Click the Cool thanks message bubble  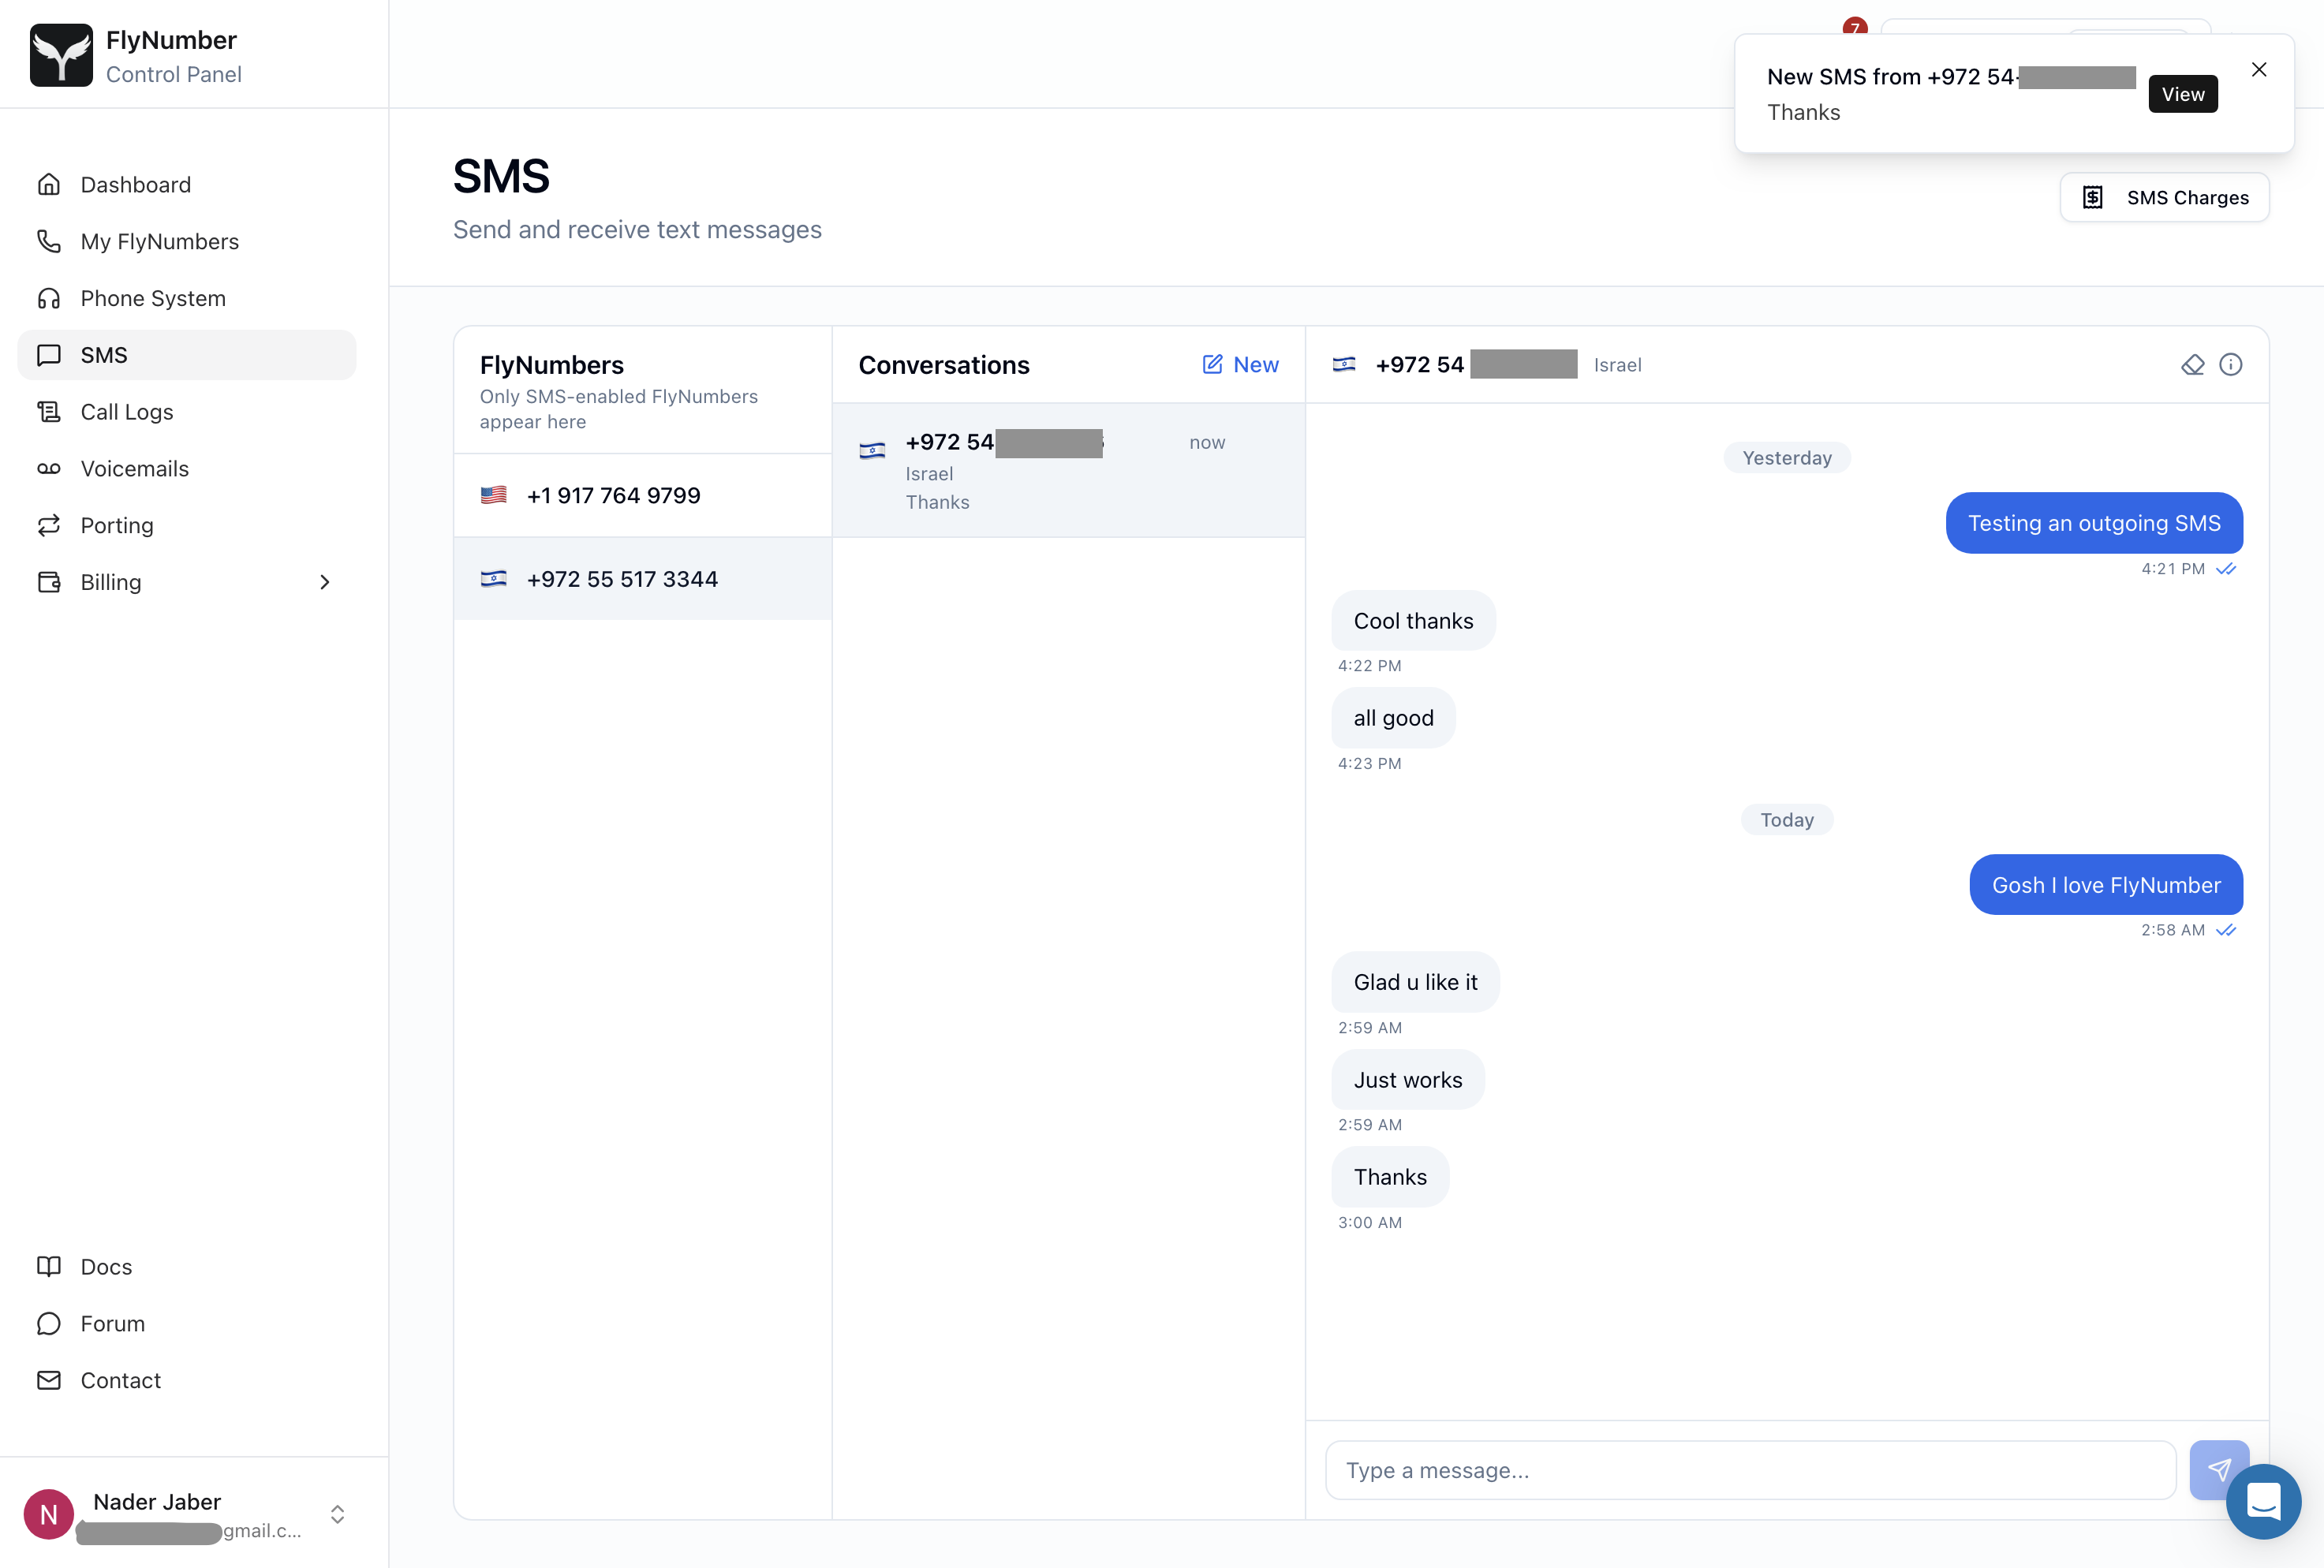[x=1413, y=621]
